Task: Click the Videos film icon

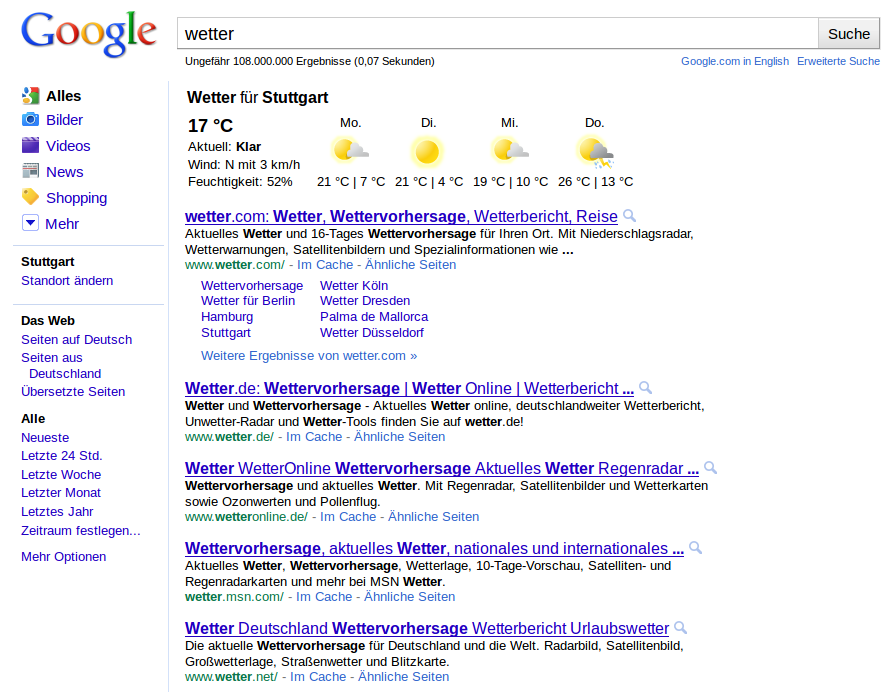Action: 31,146
